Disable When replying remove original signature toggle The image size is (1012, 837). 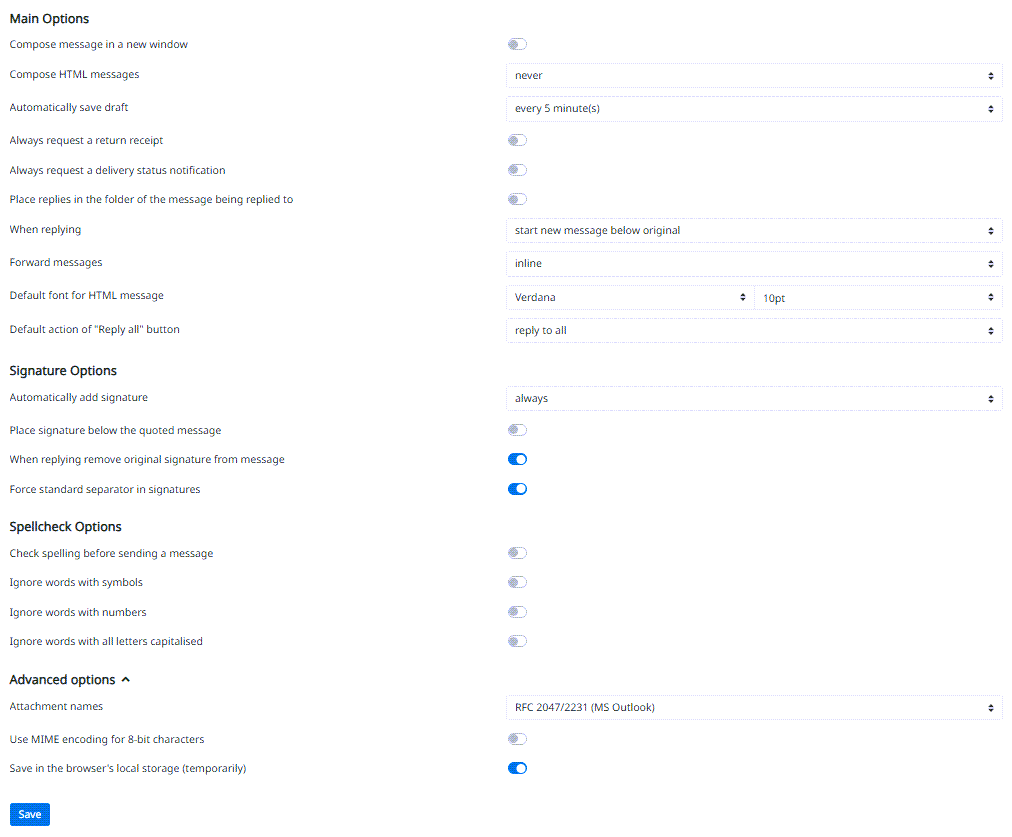click(x=517, y=459)
